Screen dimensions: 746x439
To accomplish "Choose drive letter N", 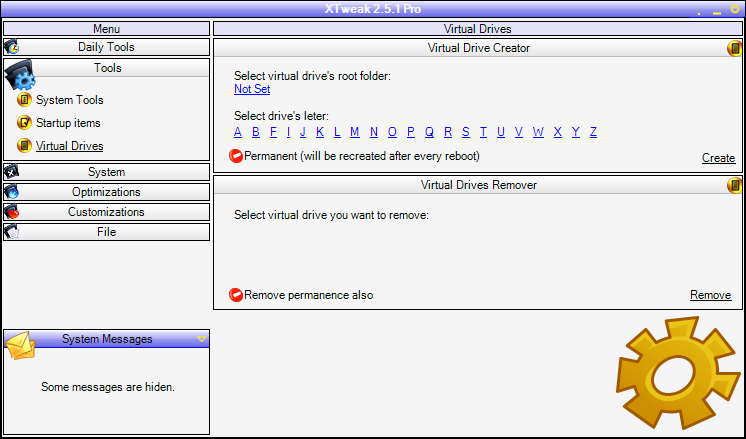I will click(x=374, y=132).
